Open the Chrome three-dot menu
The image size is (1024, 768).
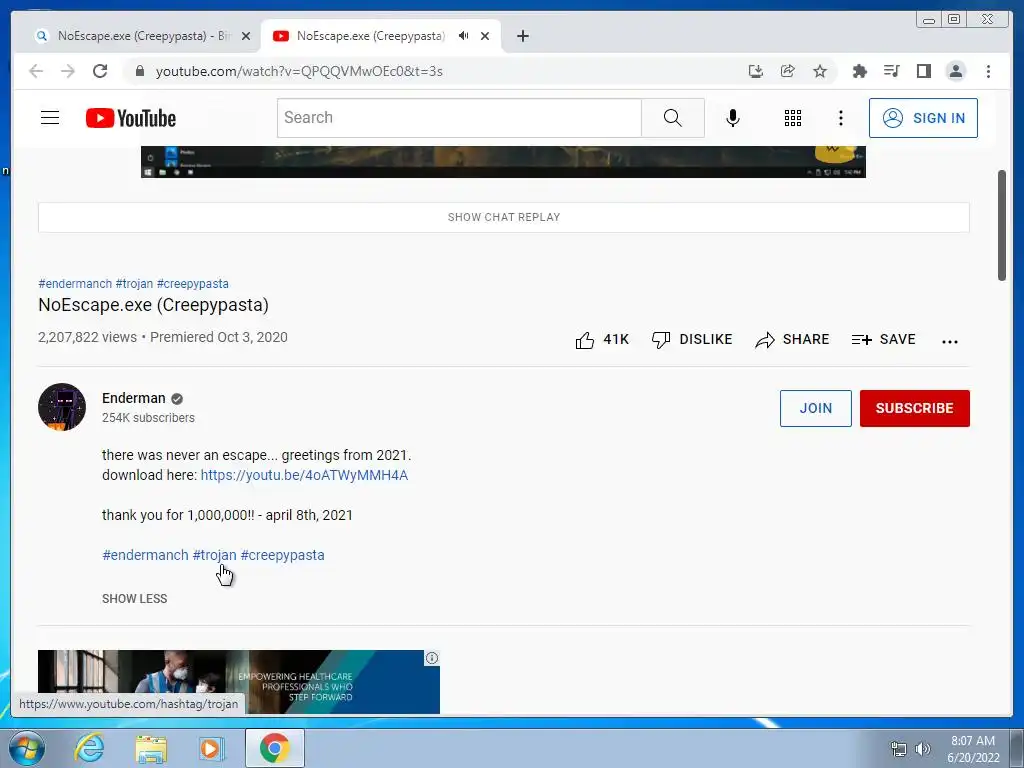pyautogui.click(x=988, y=71)
